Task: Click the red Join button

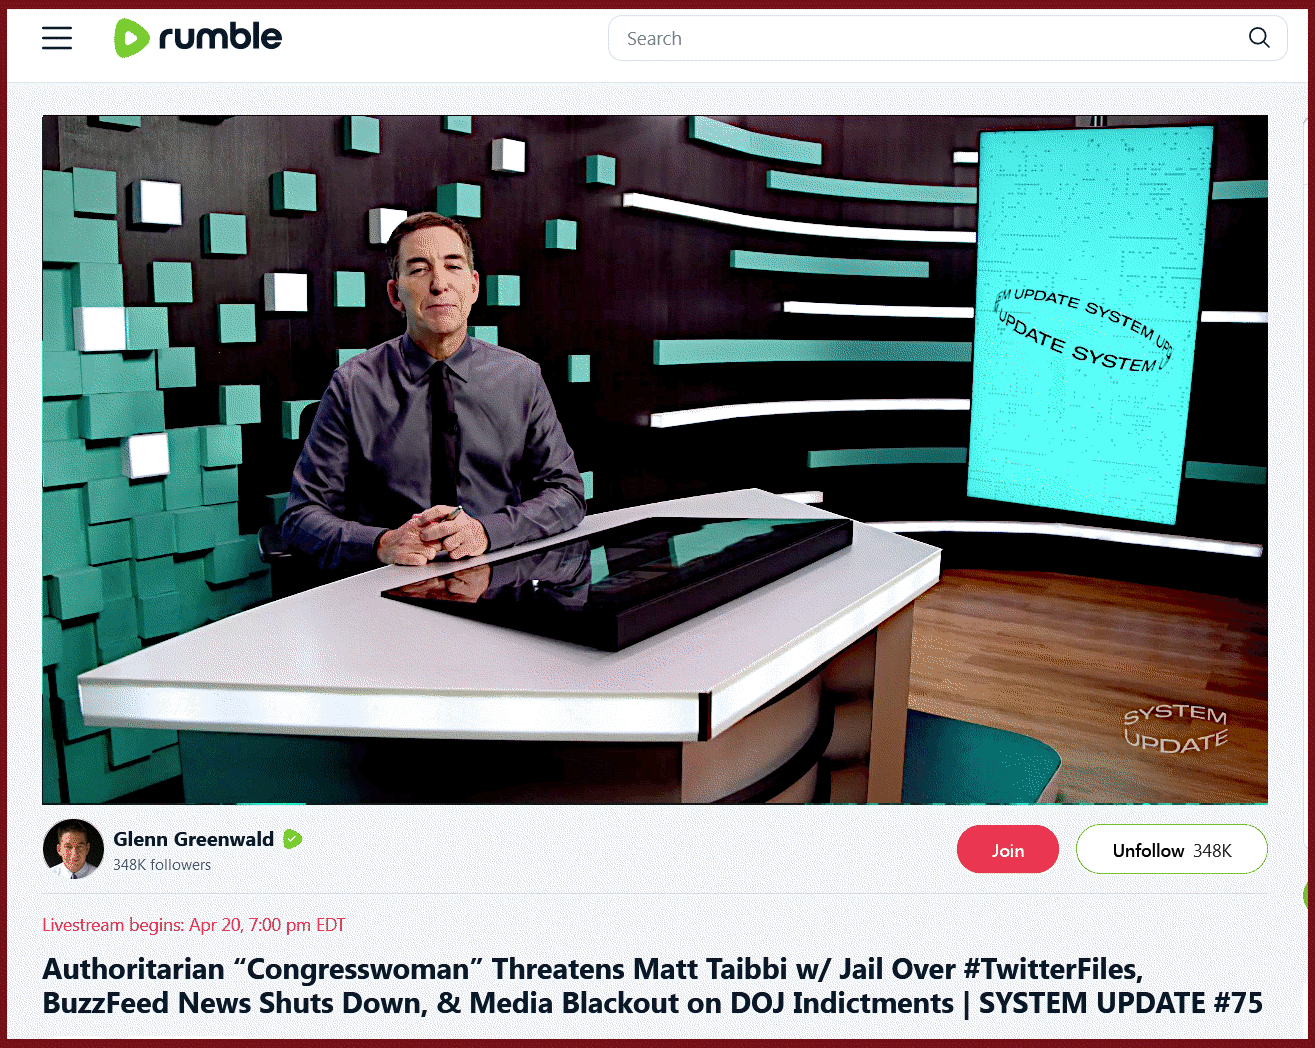Action: pyautogui.click(x=1007, y=850)
